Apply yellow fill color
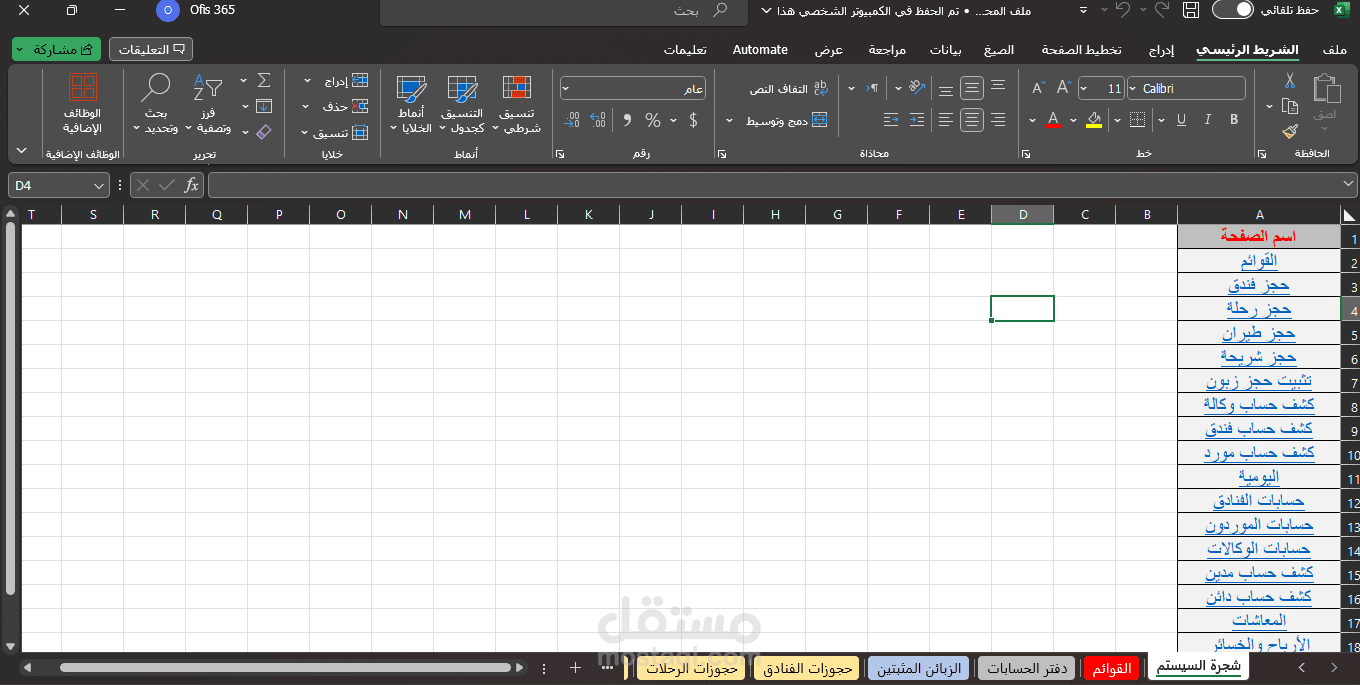The width and height of the screenshot is (1360, 685). coord(1094,120)
